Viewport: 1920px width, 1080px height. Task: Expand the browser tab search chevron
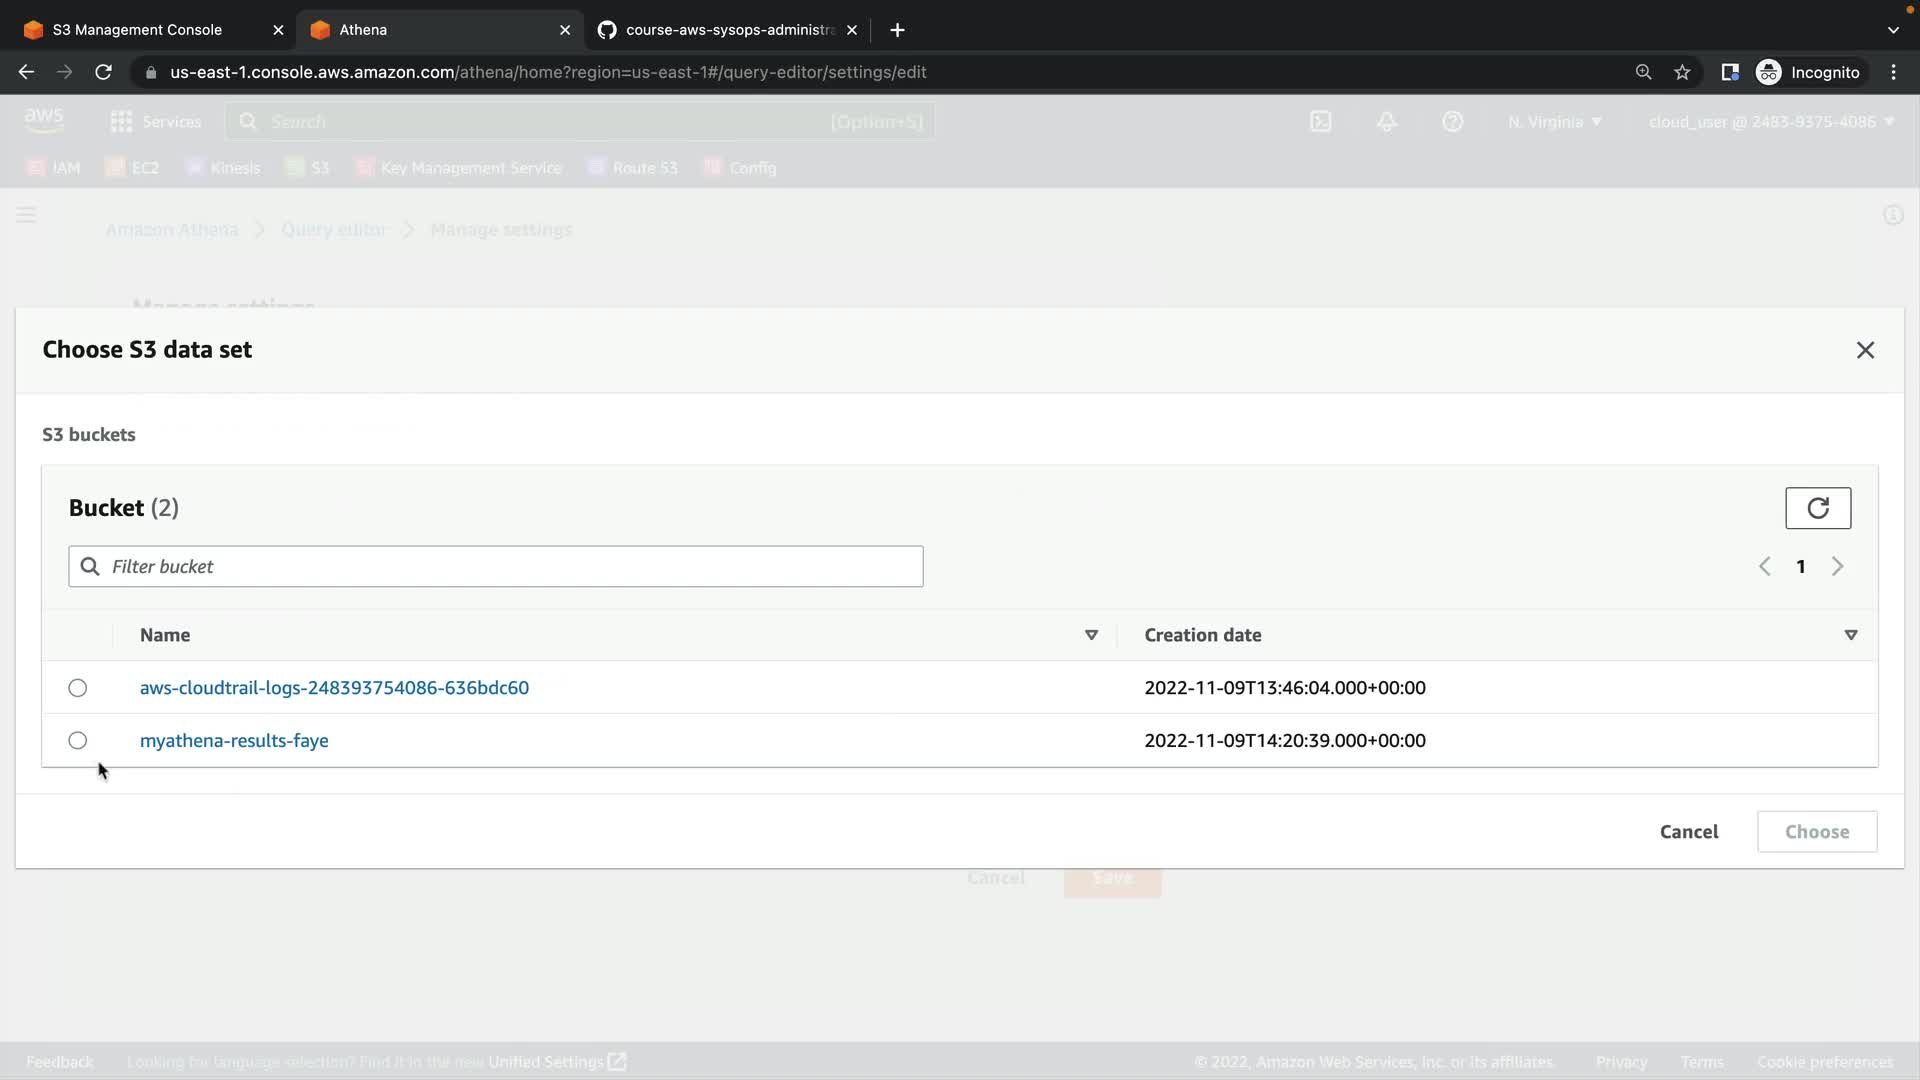(1892, 30)
